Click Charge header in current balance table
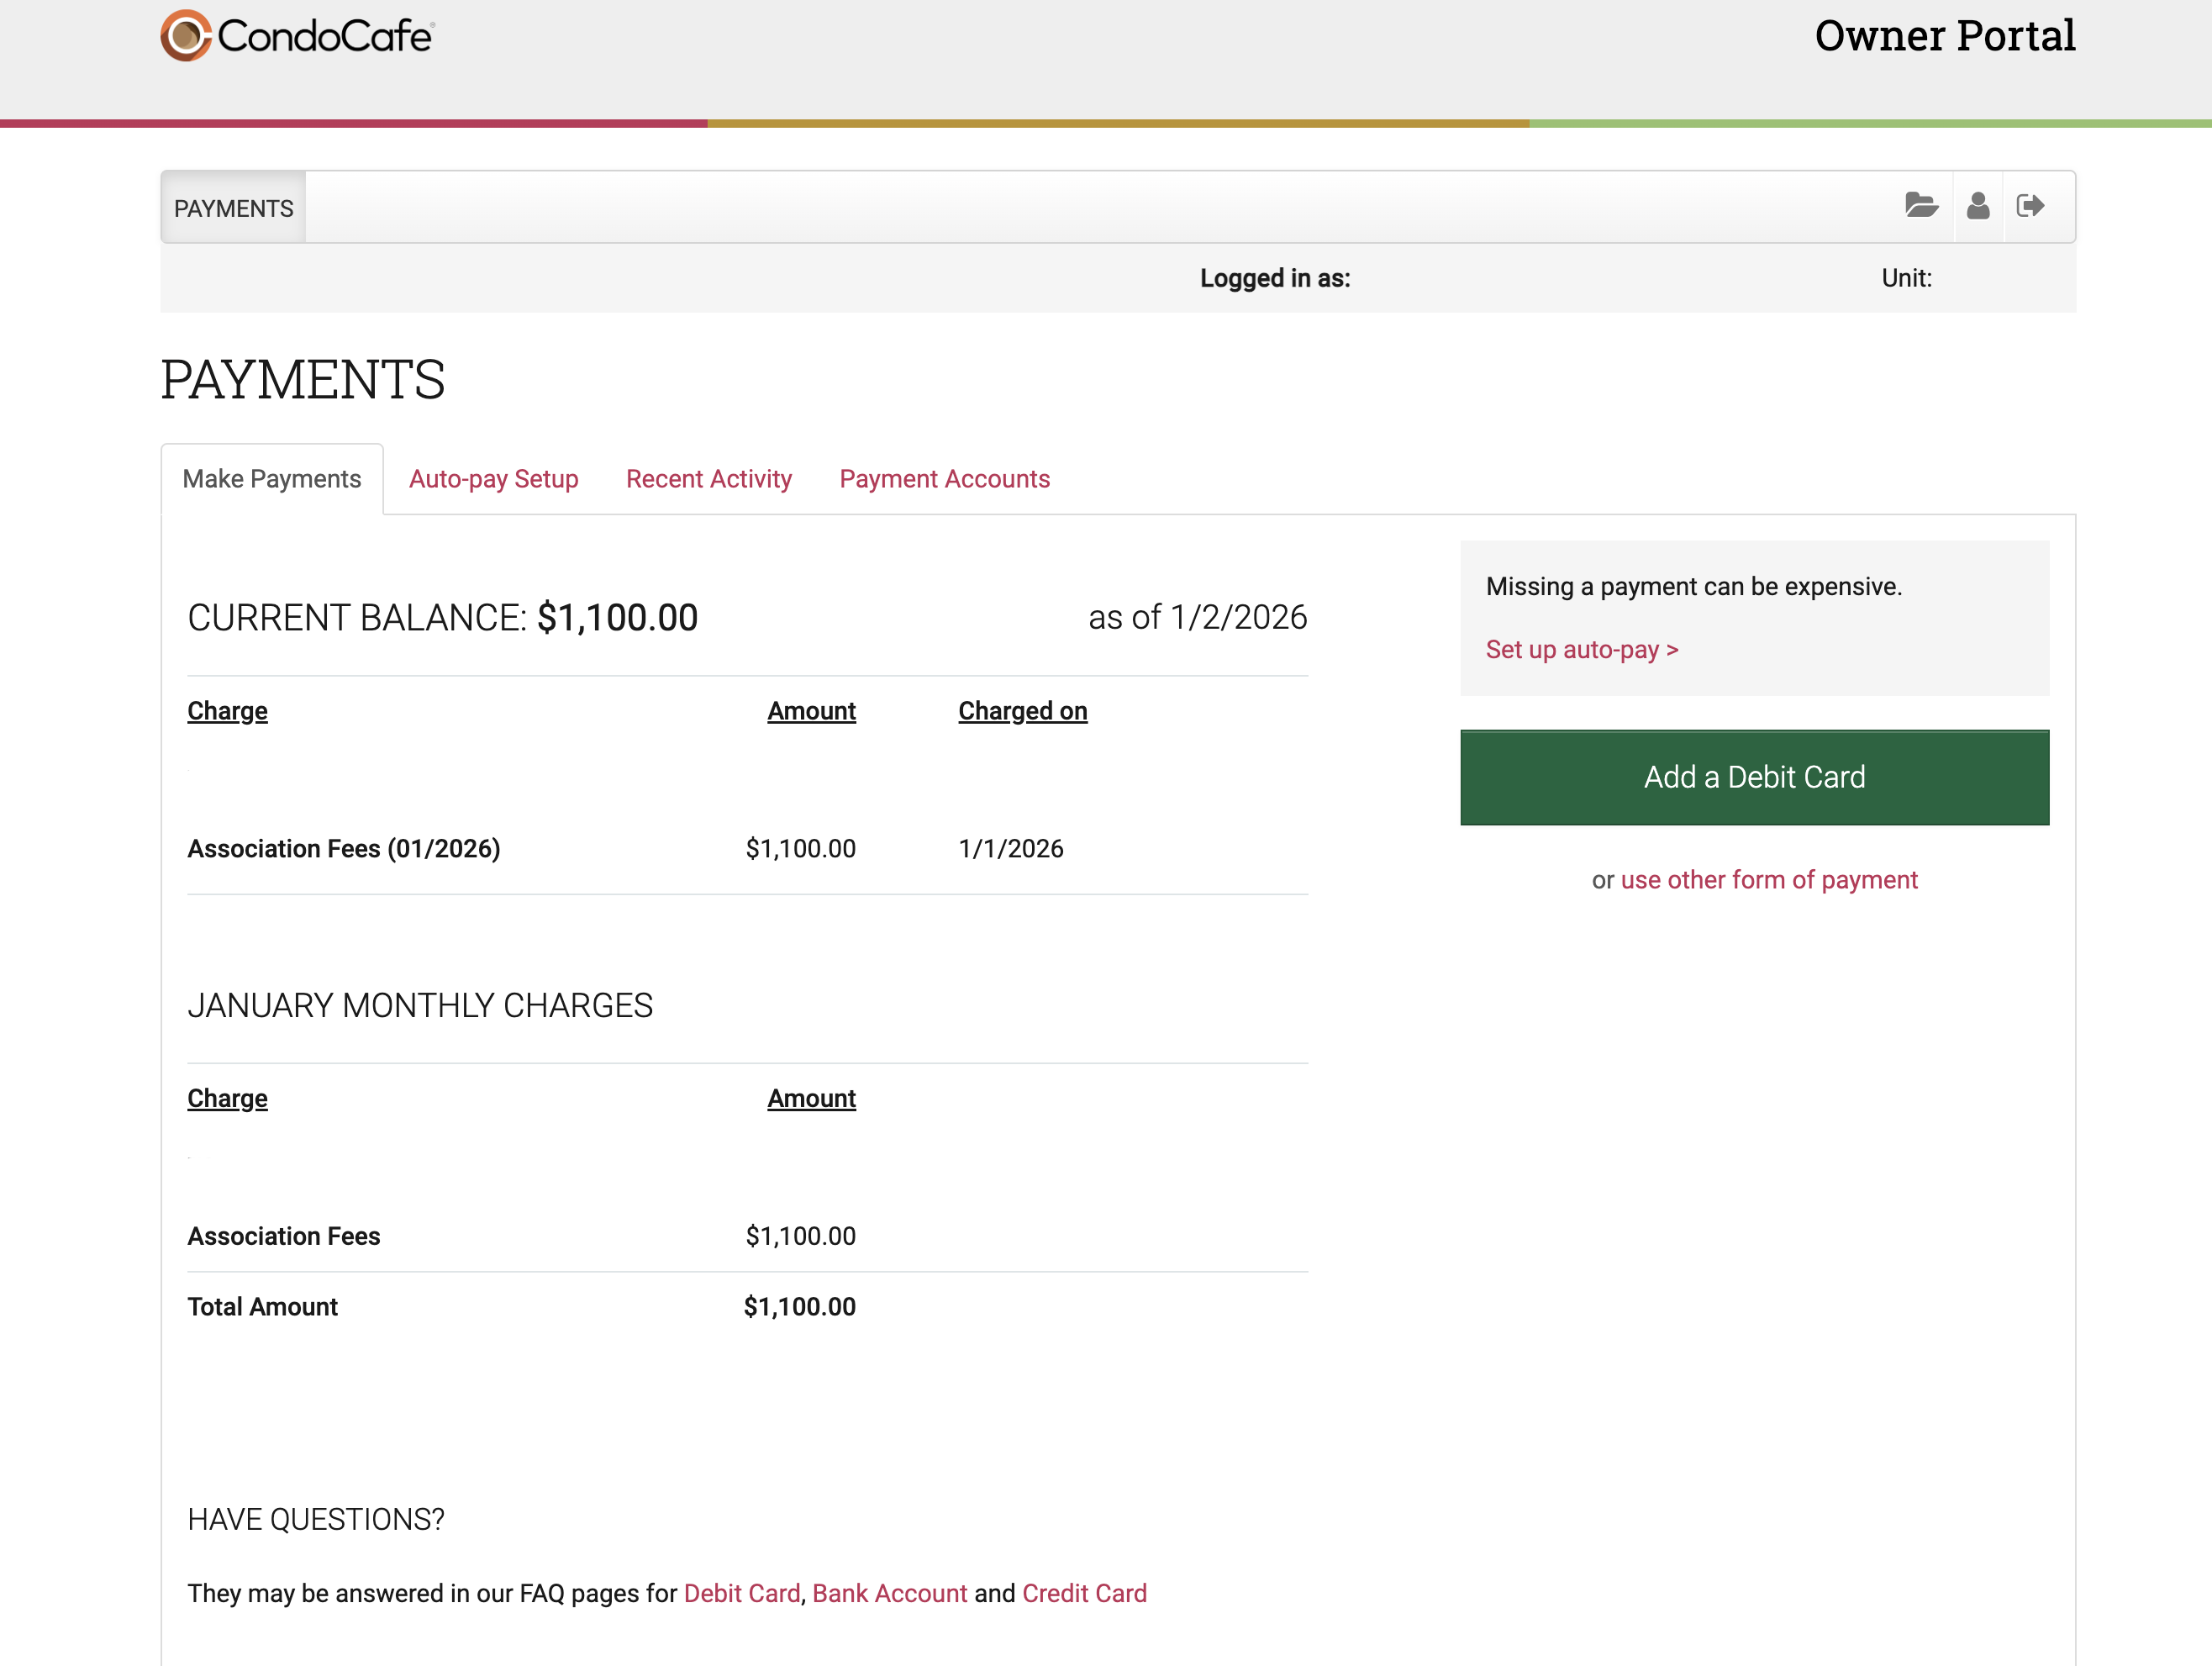Viewport: 2212px width, 1666px height. click(x=227, y=711)
